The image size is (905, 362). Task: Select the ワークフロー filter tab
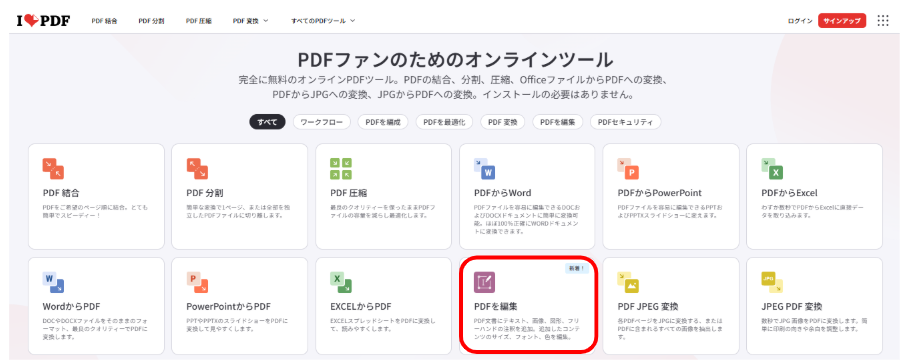pyautogui.click(x=321, y=122)
